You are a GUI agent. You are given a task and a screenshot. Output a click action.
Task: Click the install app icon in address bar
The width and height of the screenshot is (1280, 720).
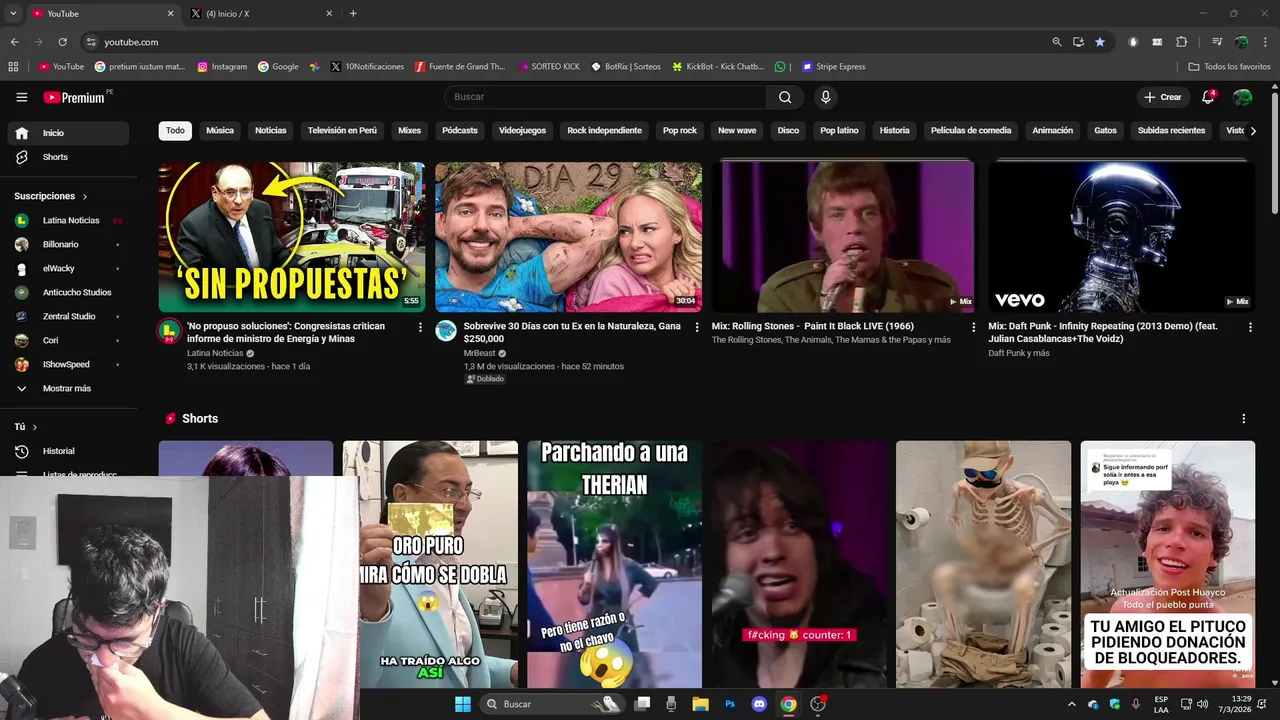click(1078, 42)
